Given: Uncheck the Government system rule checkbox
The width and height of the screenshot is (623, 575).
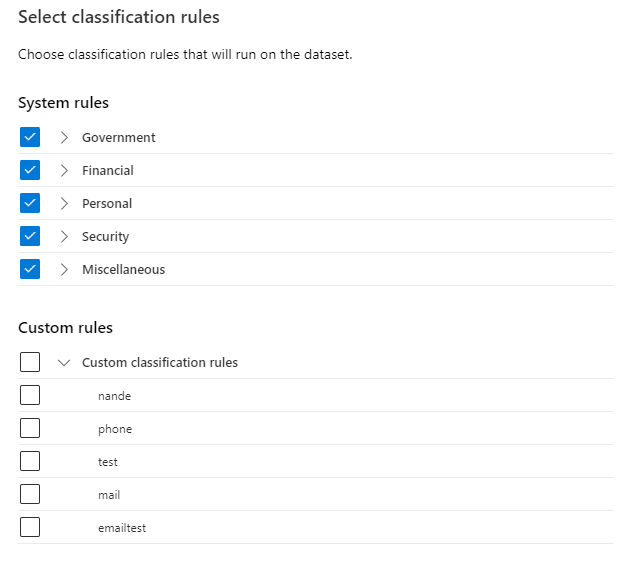Looking at the screenshot, I should click(30, 137).
